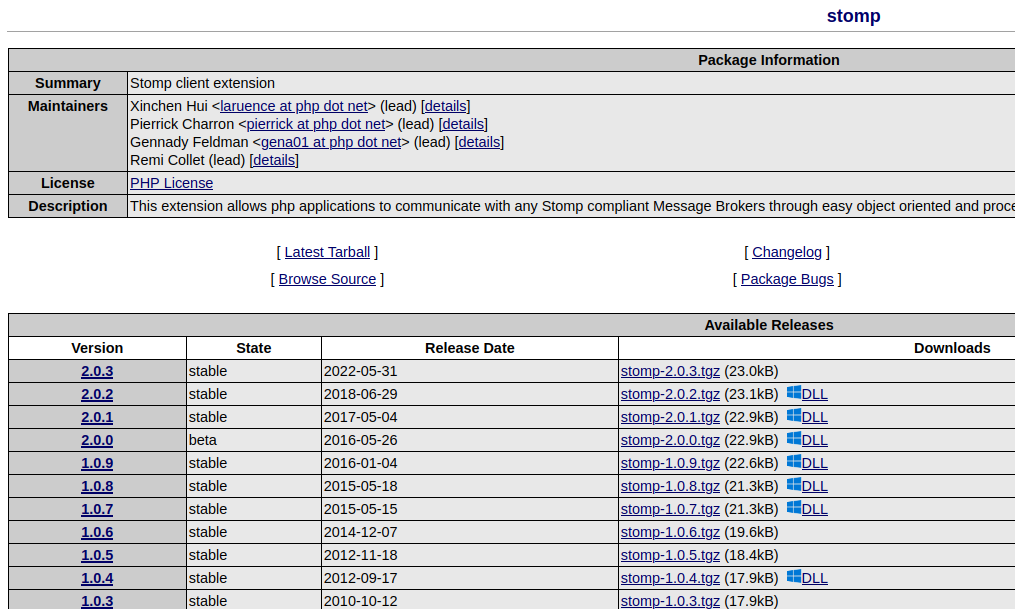Open version 2.0.2 release page

(97, 394)
